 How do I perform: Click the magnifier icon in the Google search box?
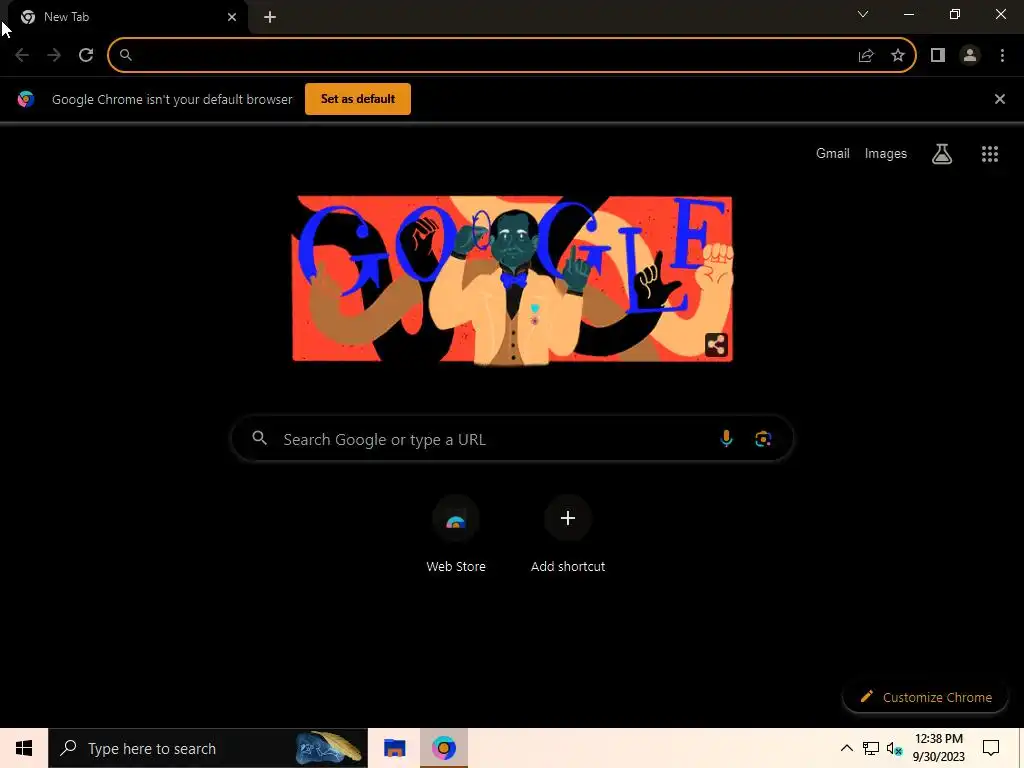(x=259, y=438)
